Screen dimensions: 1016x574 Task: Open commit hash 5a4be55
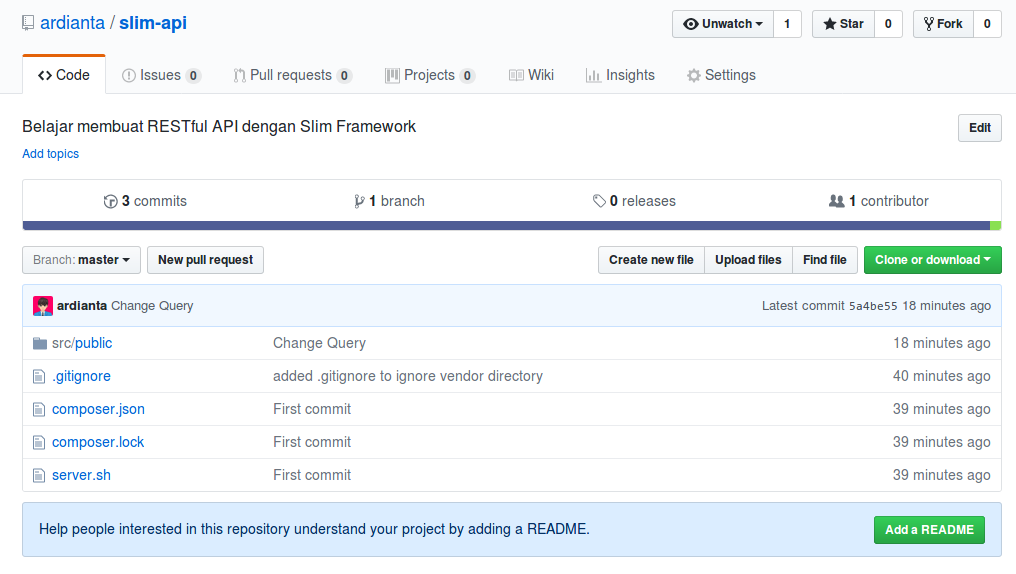pyautogui.click(x=873, y=306)
